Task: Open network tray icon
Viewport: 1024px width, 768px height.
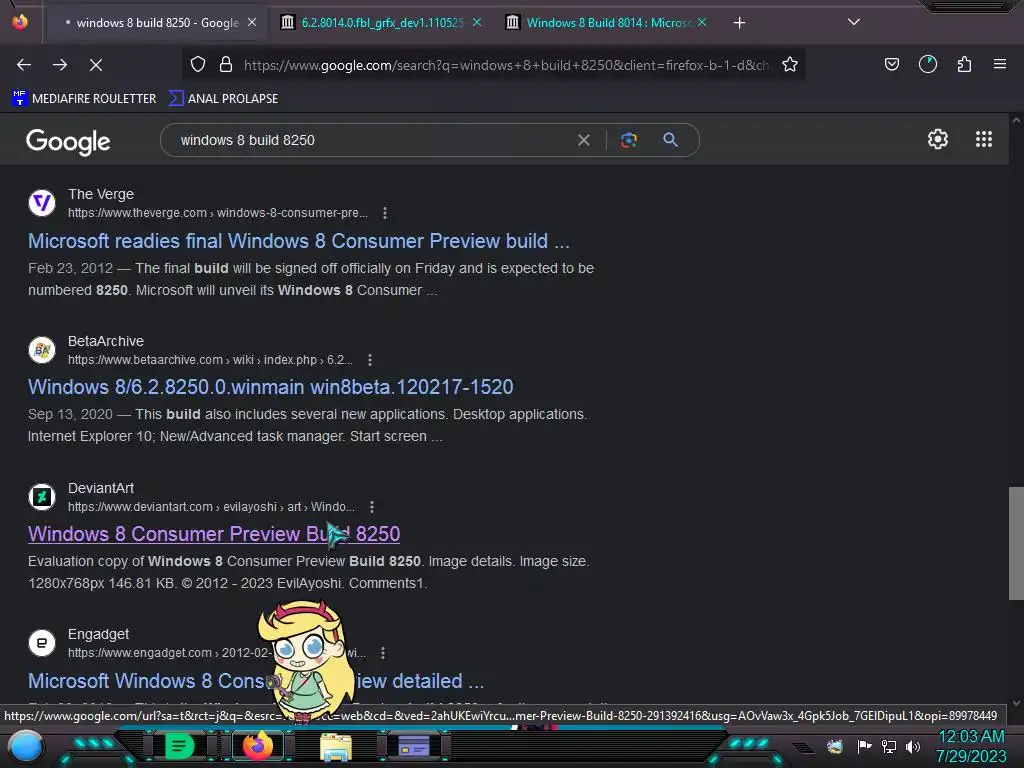Action: point(889,746)
